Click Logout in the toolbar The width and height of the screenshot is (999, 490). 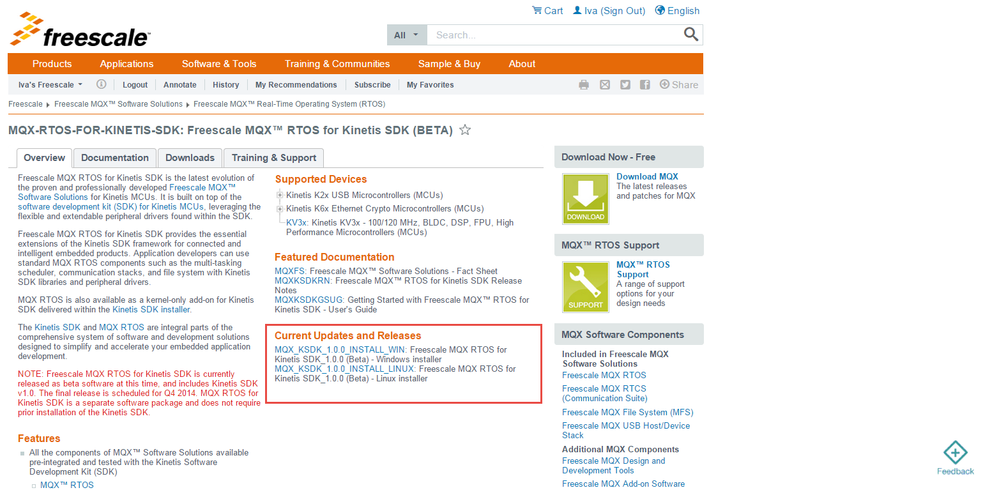pos(135,85)
